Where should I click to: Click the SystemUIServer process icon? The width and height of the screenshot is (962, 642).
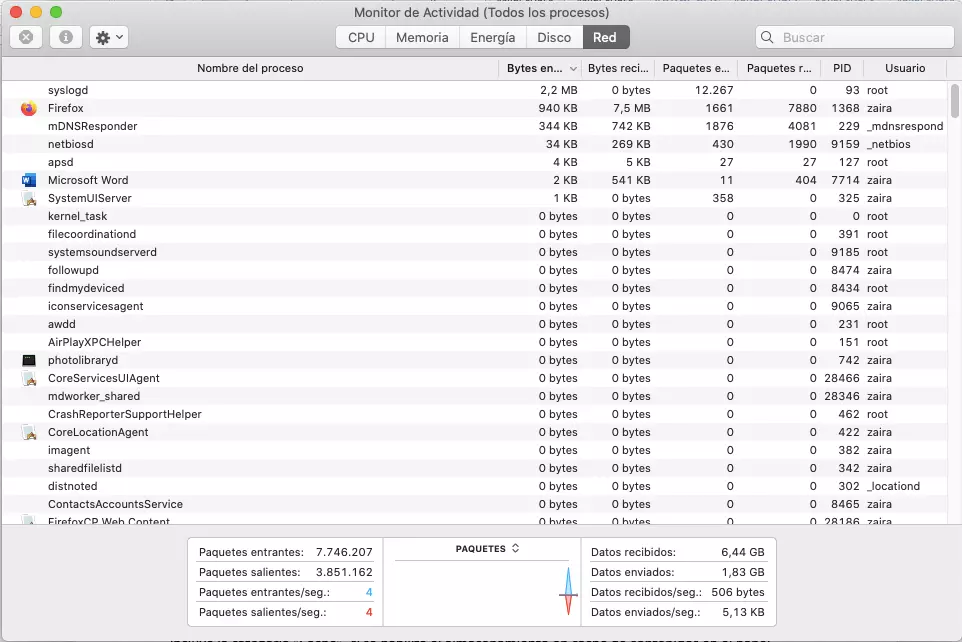[x=29, y=198]
